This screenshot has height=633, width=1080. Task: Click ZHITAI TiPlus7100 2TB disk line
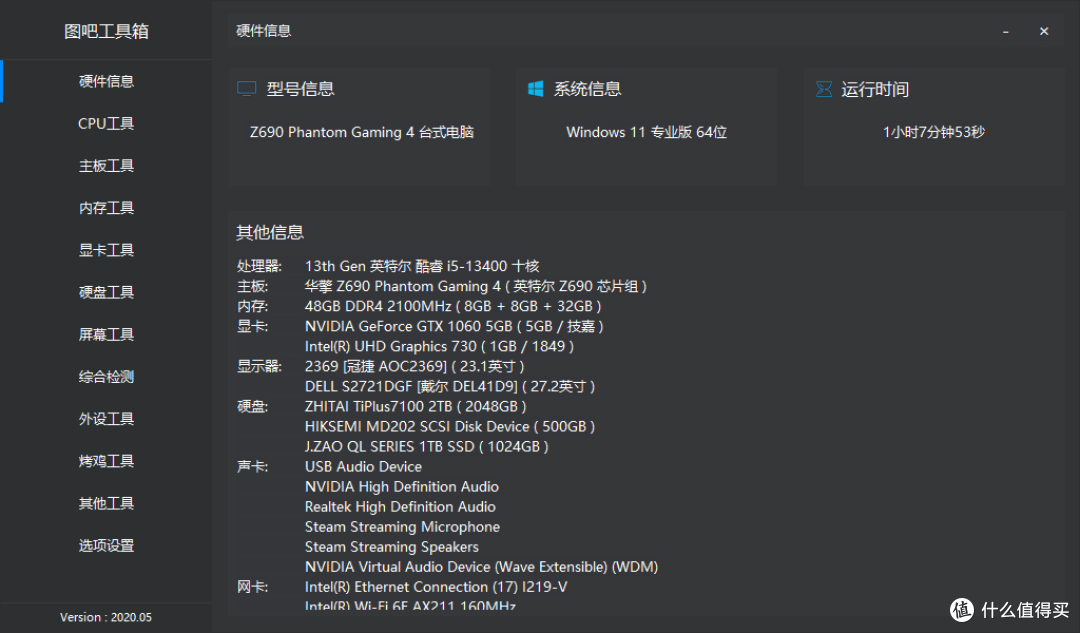click(415, 406)
